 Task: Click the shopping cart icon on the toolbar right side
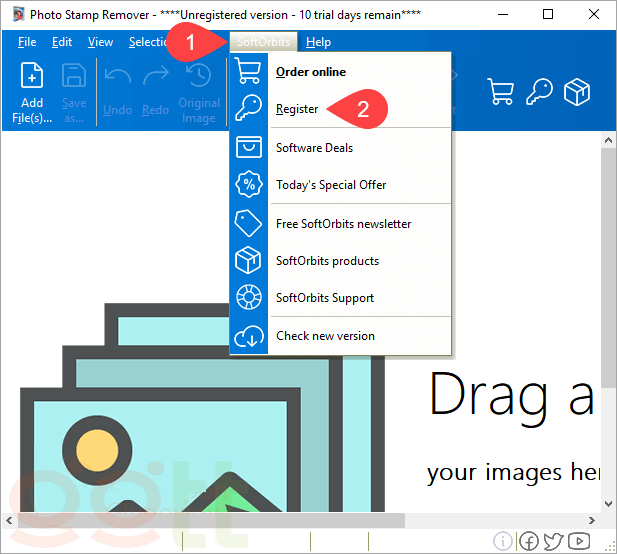click(x=500, y=92)
